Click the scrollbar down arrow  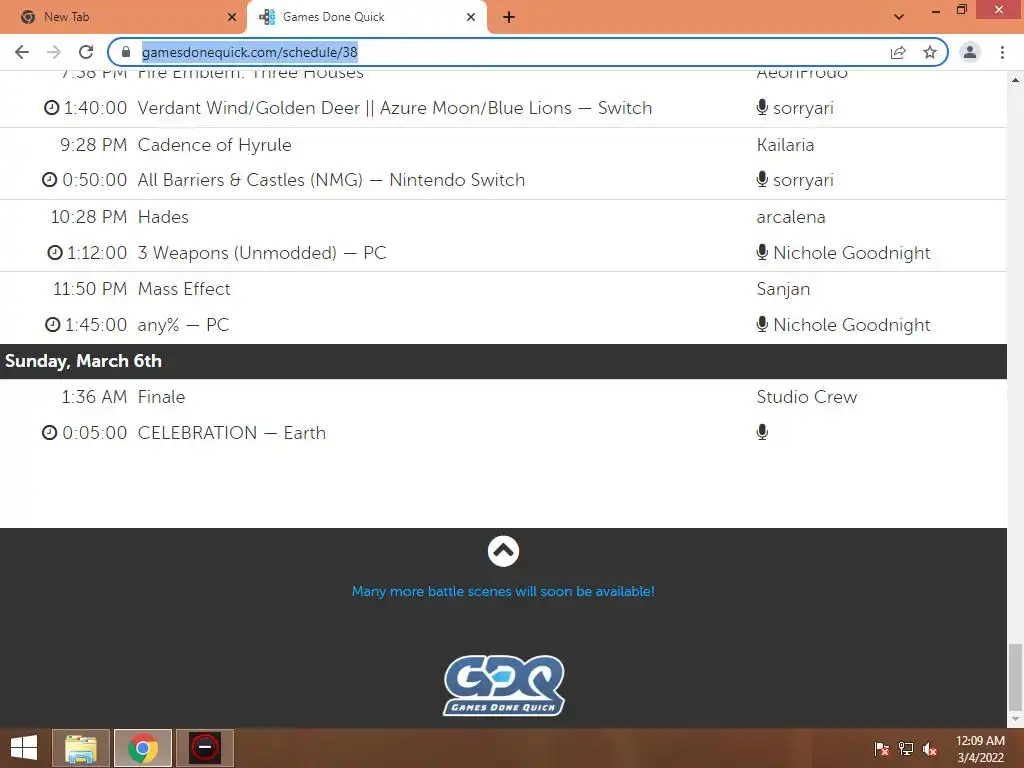(1015, 719)
